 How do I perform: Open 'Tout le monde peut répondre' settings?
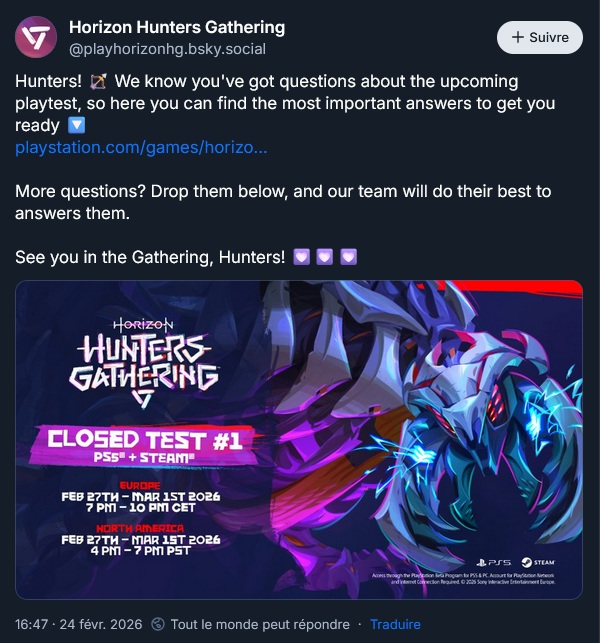click(260, 625)
